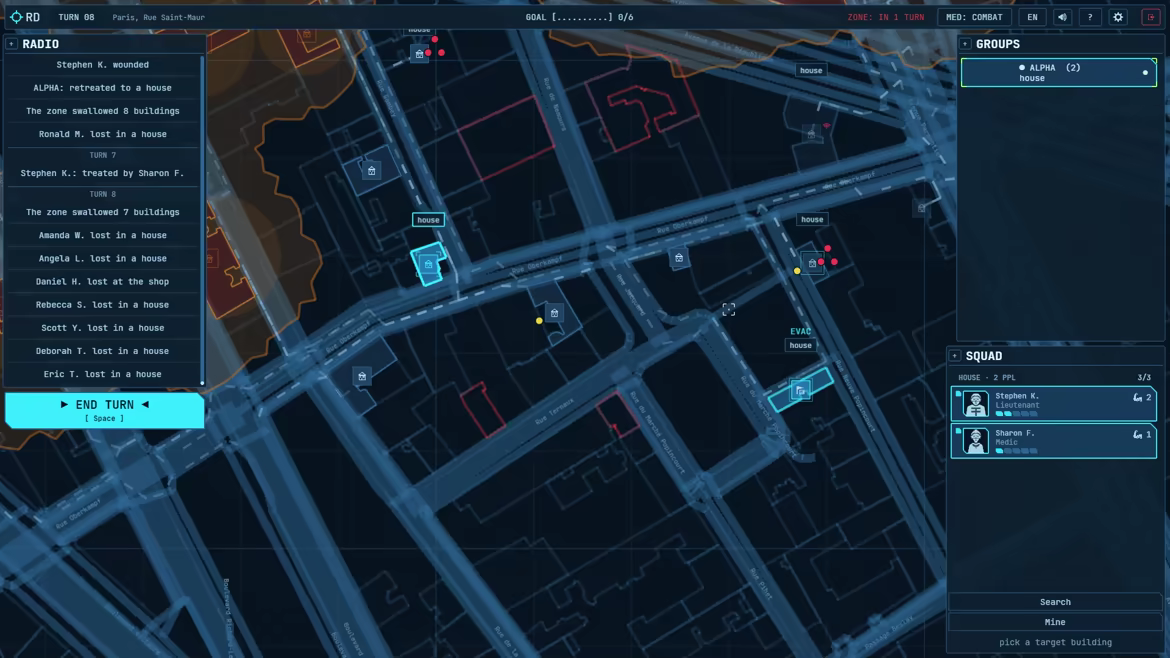
Task: Click the status dot on ALPHA card's right edge
Action: [x=1145, y=72]
